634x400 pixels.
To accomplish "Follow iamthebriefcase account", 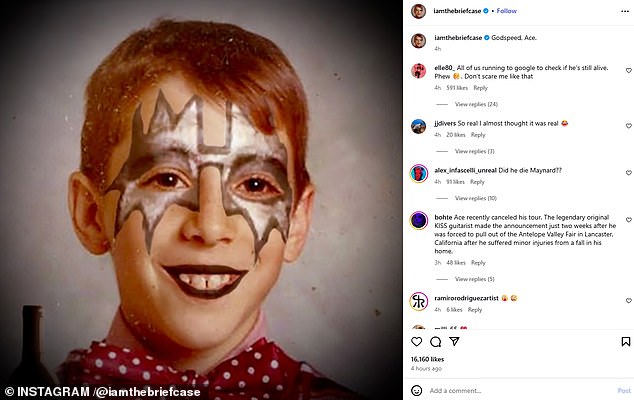I will tap(507, 11).
